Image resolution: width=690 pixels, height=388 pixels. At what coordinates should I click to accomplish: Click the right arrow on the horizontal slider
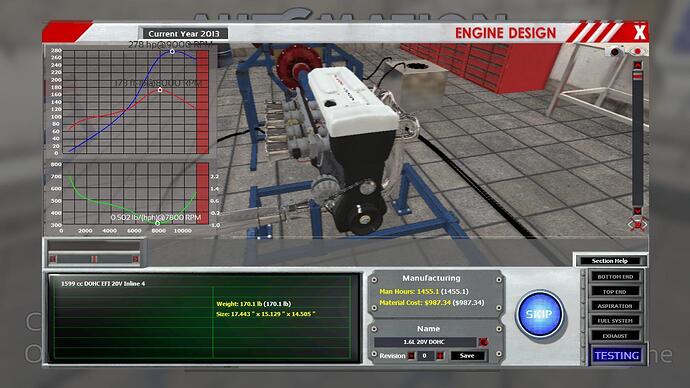point(136,259)
